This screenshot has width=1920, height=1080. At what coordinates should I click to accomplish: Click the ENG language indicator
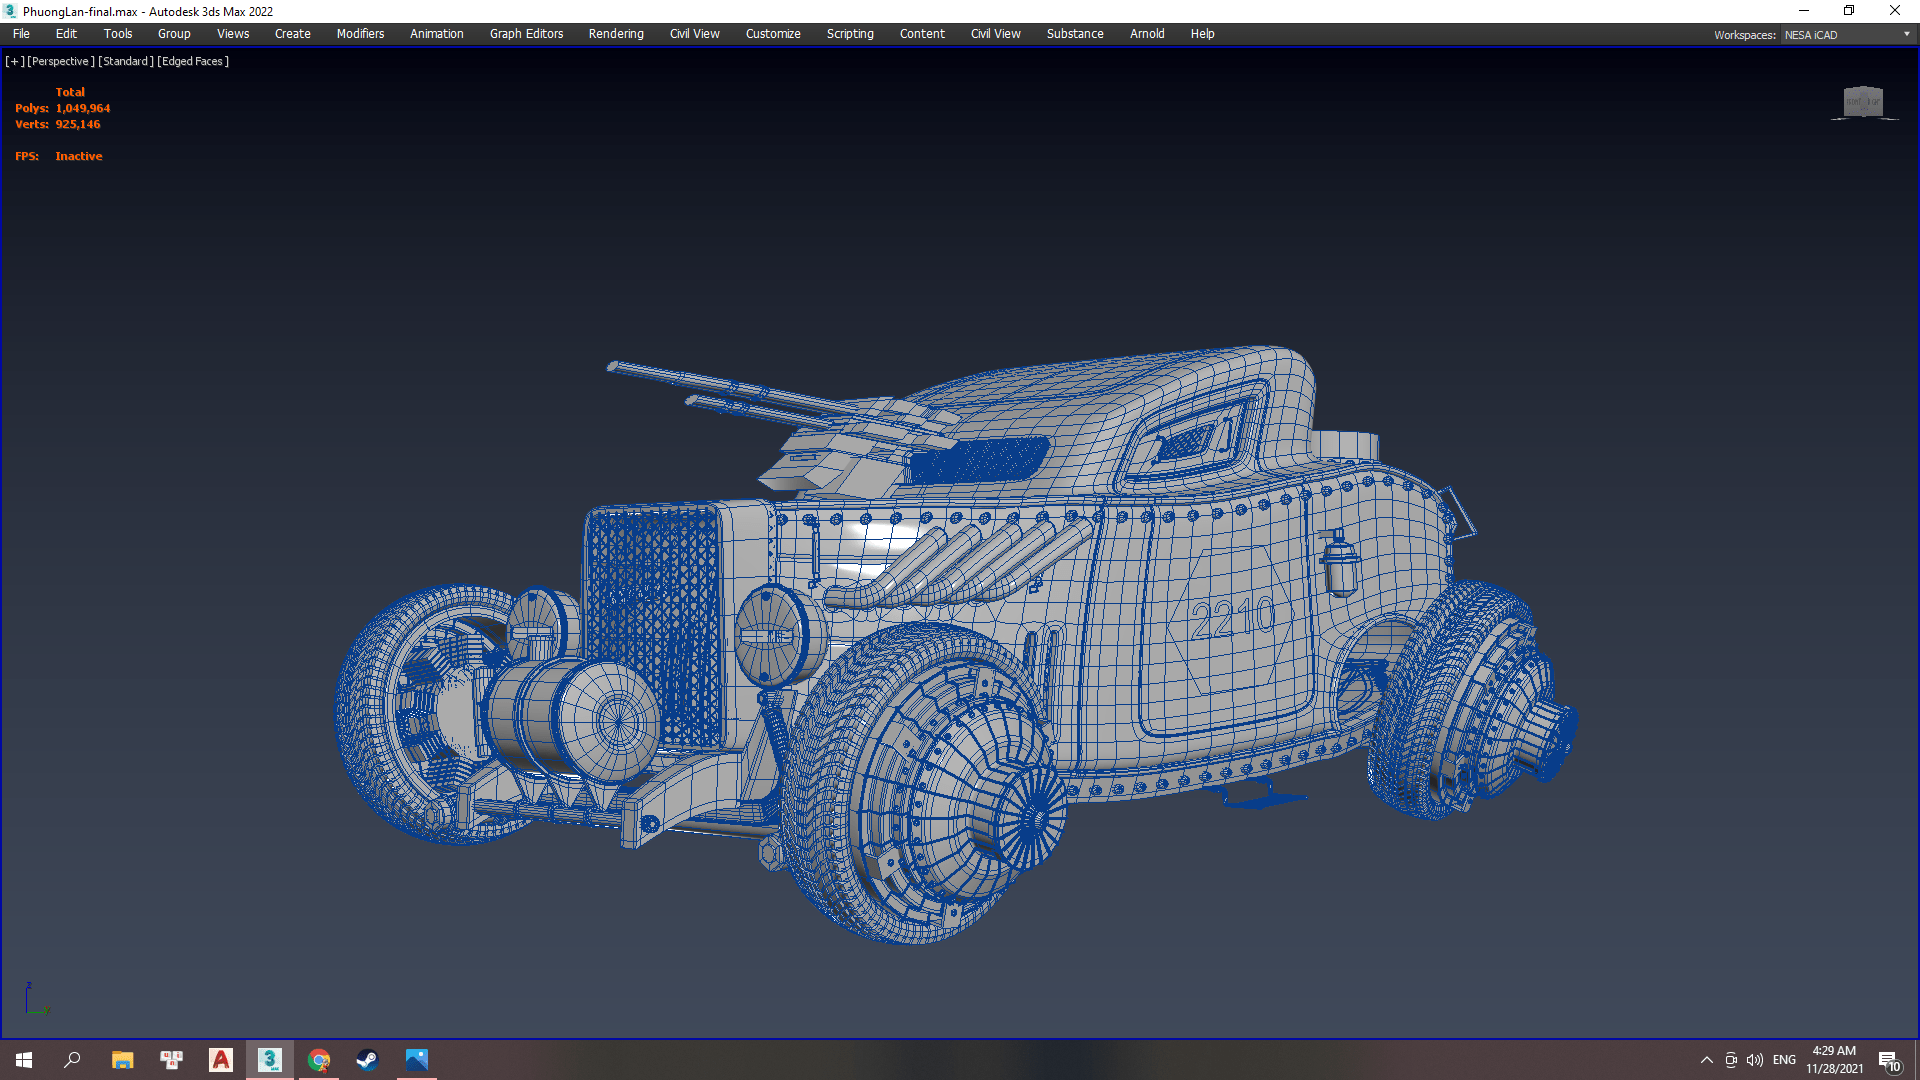pos(1784,1060)
